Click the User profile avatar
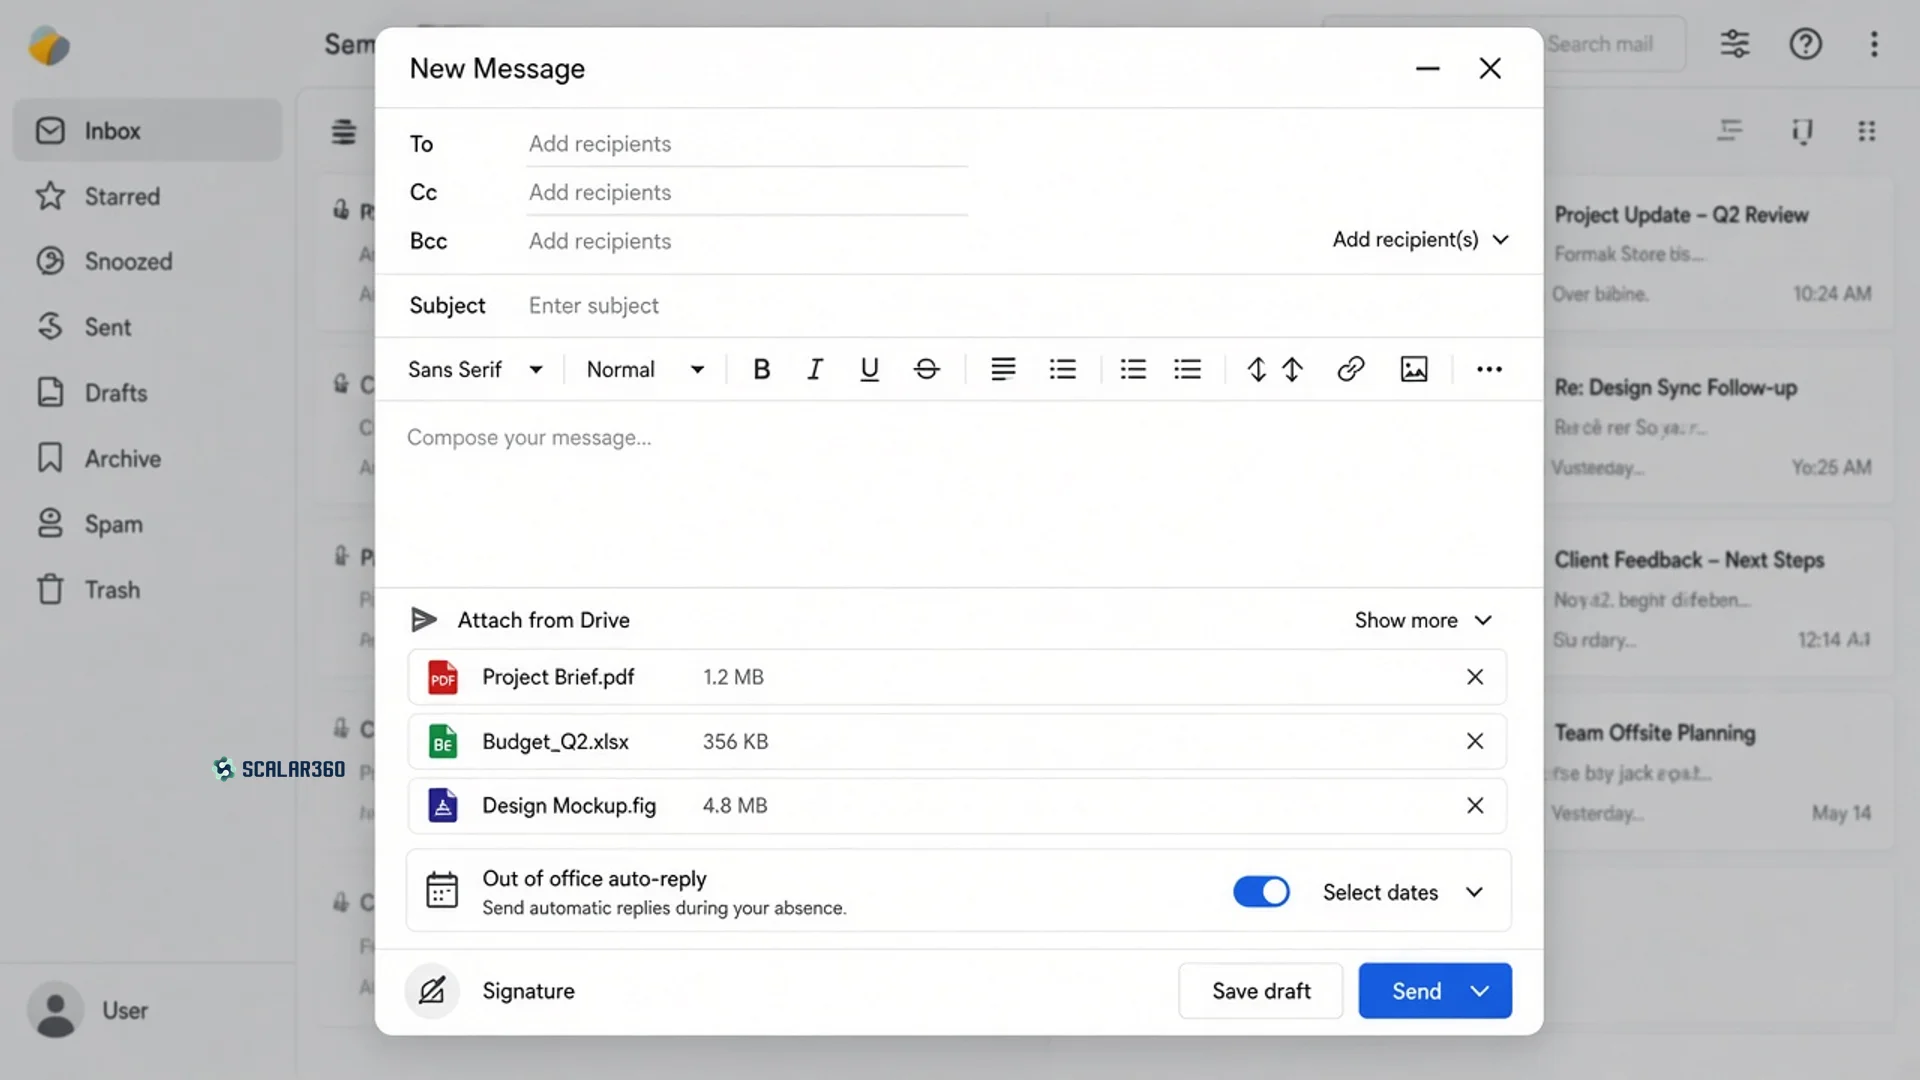Screen dimensions: 1920x1080 pos(55,1010)
